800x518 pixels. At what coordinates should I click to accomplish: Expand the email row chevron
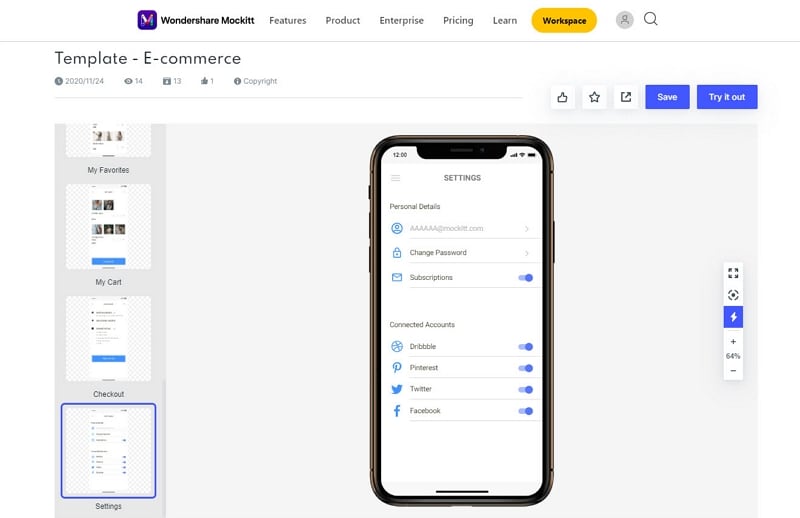click(x=527, y=229)
